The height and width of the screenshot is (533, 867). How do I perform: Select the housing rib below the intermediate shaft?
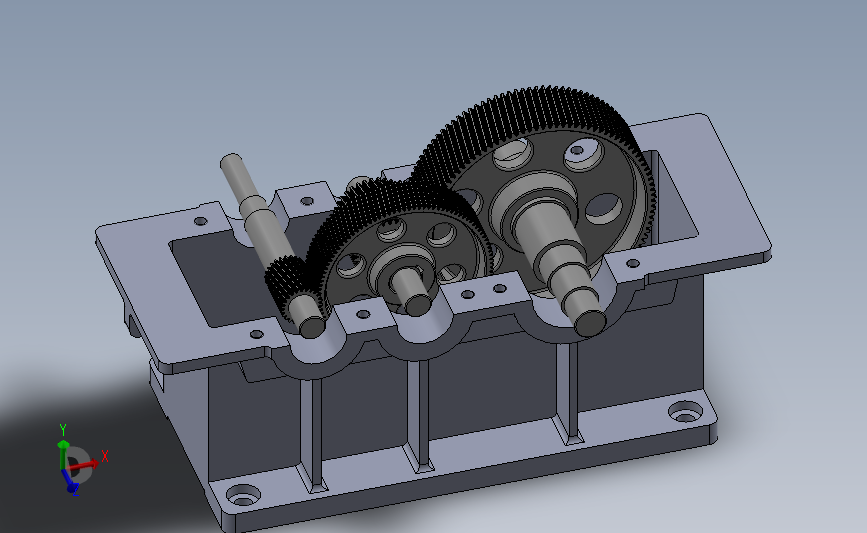420,414
